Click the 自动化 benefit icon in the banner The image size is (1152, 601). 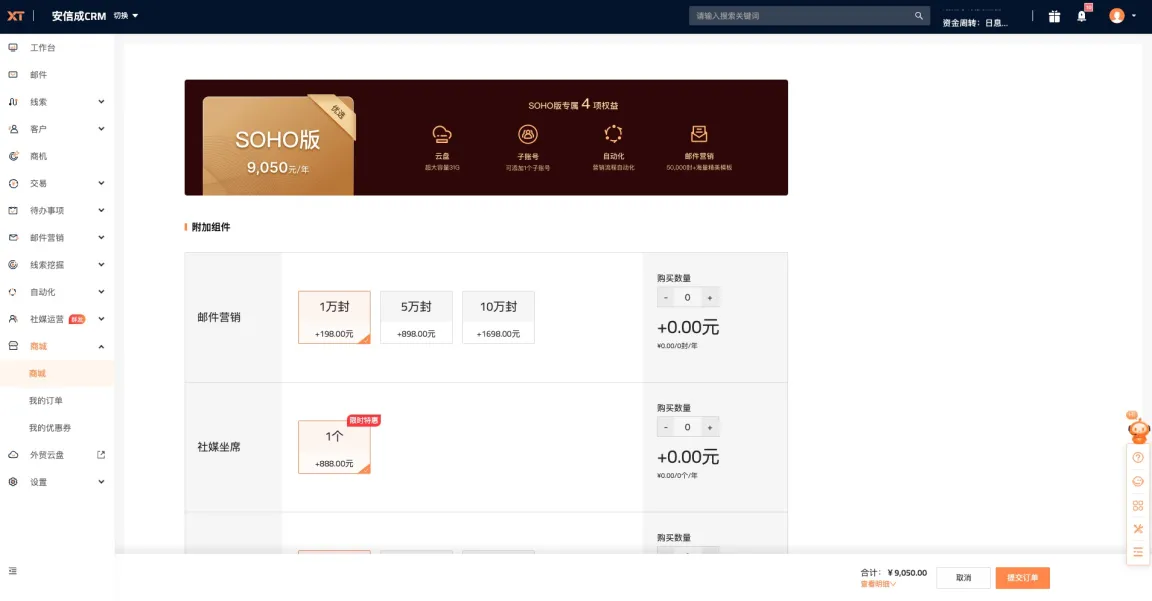[x=613, y=134]
